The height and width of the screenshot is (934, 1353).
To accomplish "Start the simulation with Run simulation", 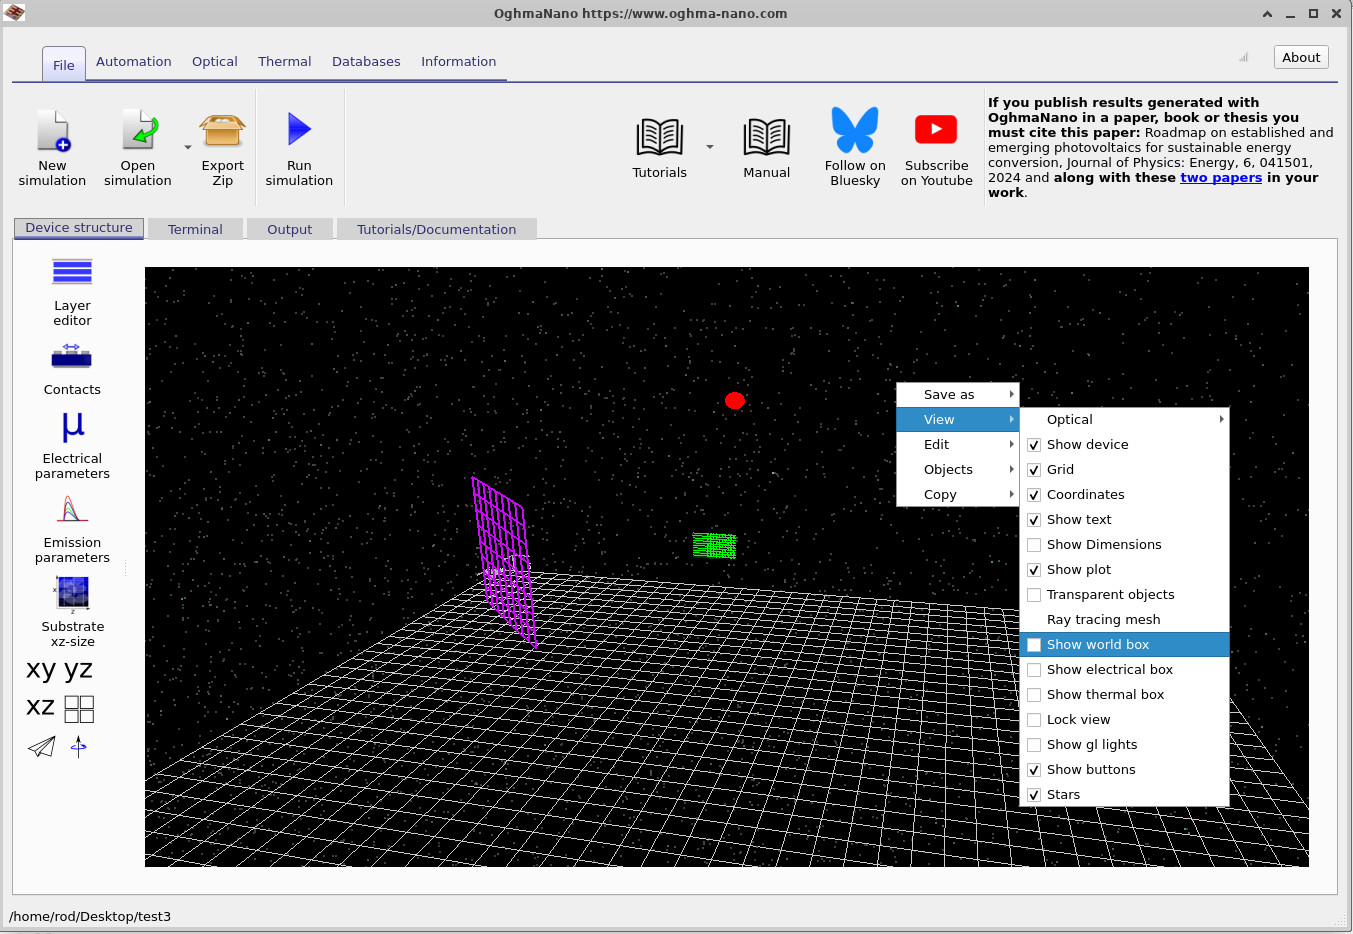I will [x=299, y=146].
